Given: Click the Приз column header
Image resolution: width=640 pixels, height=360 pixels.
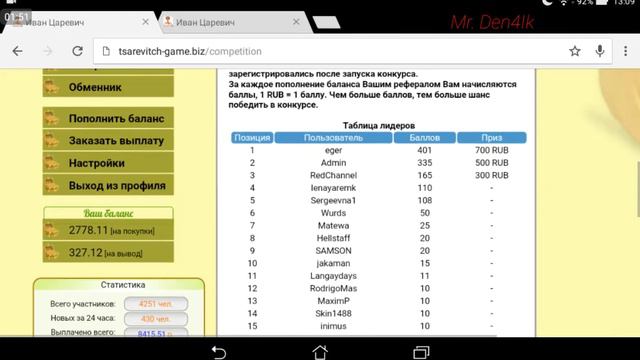Looking at the screenshot, I should 491,138.
